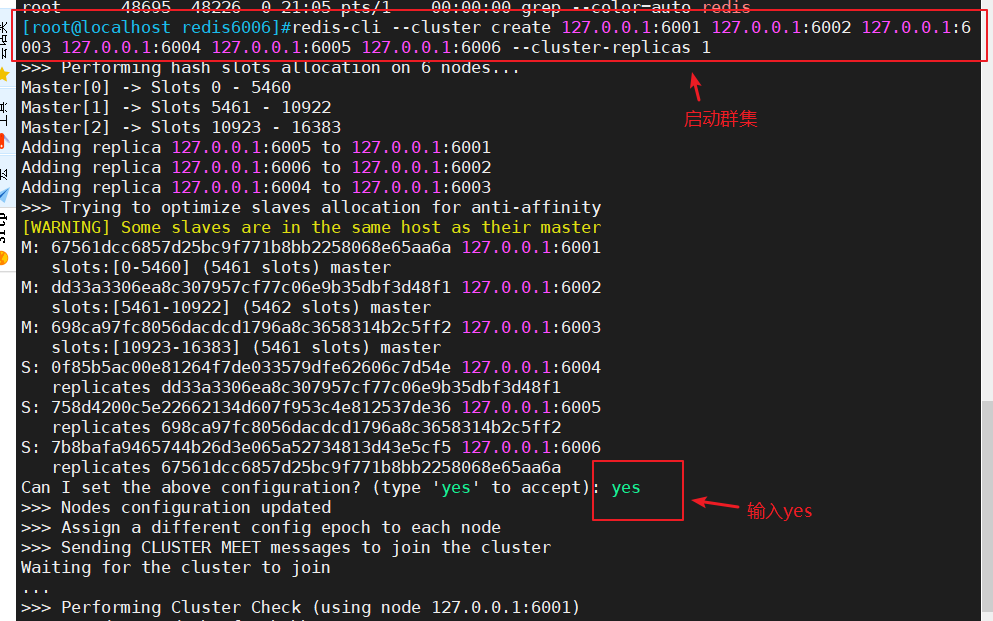Image resolution: width=993 pixels, height=621 pixels.
Task: Click the typed green 'yes' answer after colon
Action: coord(626,487)
